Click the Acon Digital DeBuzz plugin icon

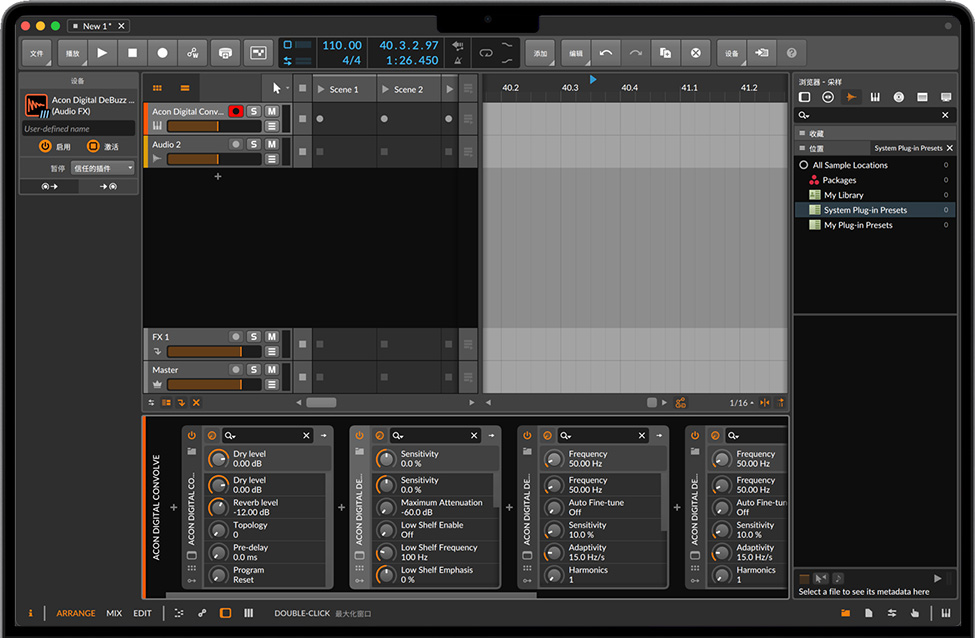tap(36, 105)
